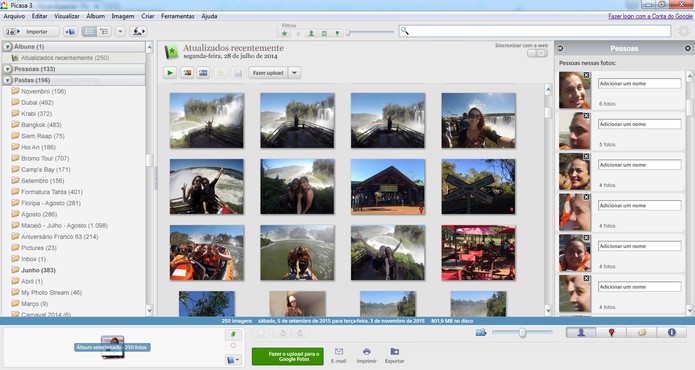Collapse the Pessoas (133) section

coord(8,69)
